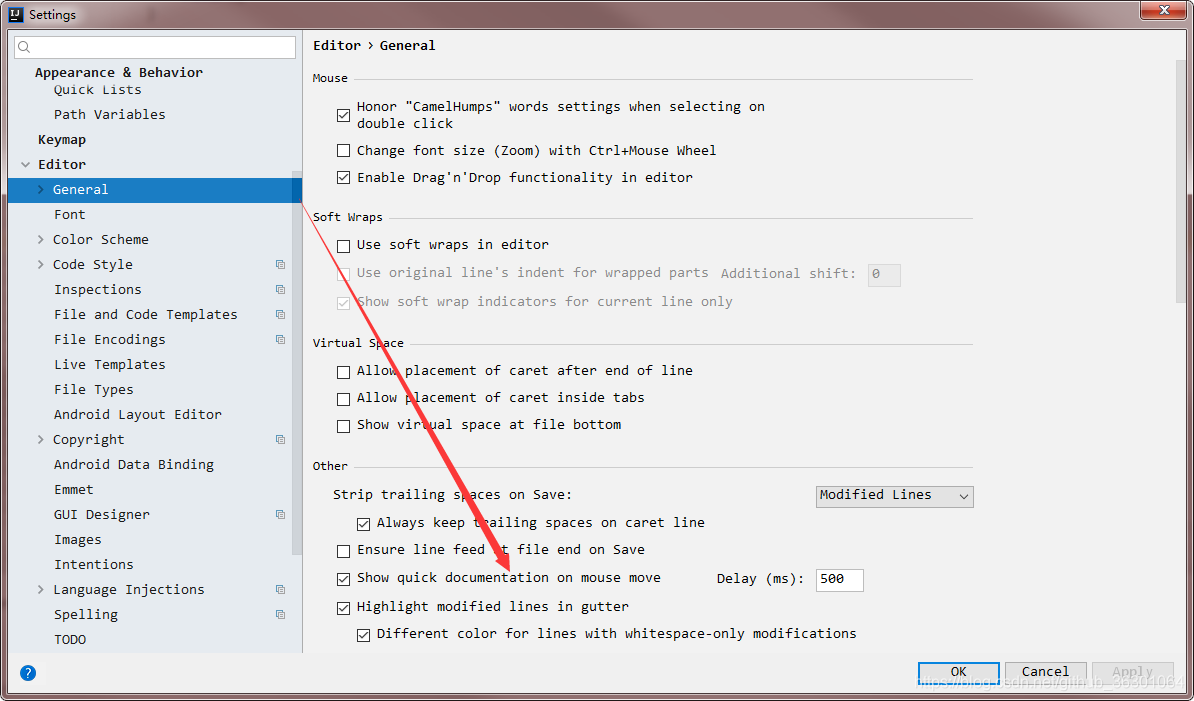Enable Use soft wraps in editor

343,246
